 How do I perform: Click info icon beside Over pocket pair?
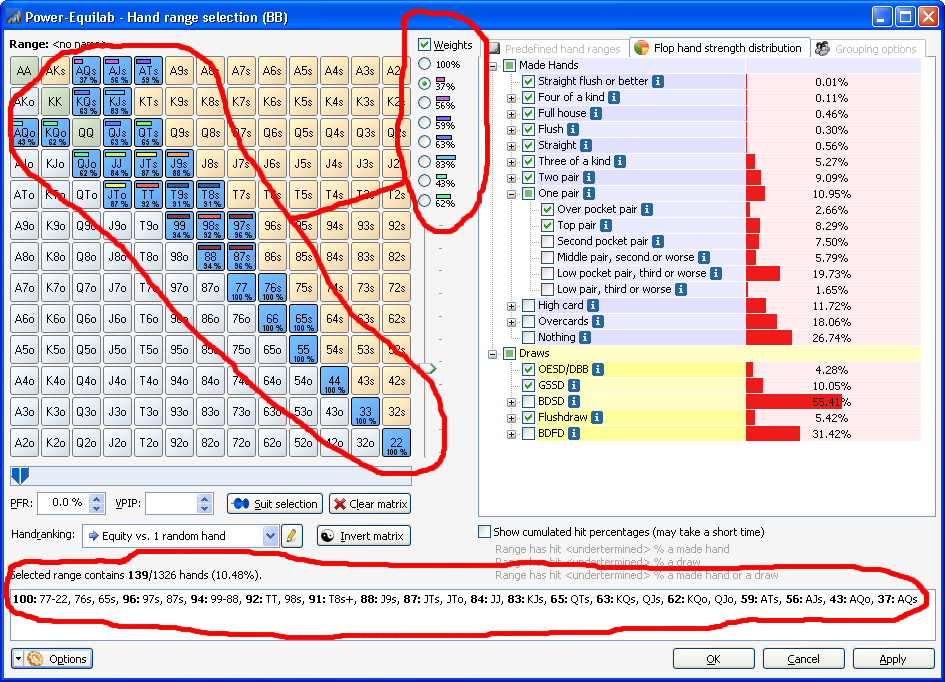[x=647, y=209]
